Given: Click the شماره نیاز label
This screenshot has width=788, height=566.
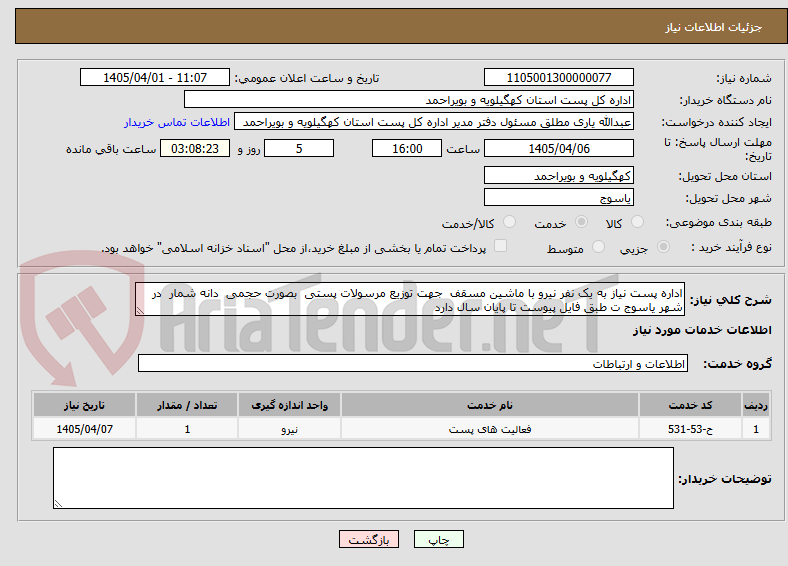Looking at the screenshot, I should coord(744,78).
